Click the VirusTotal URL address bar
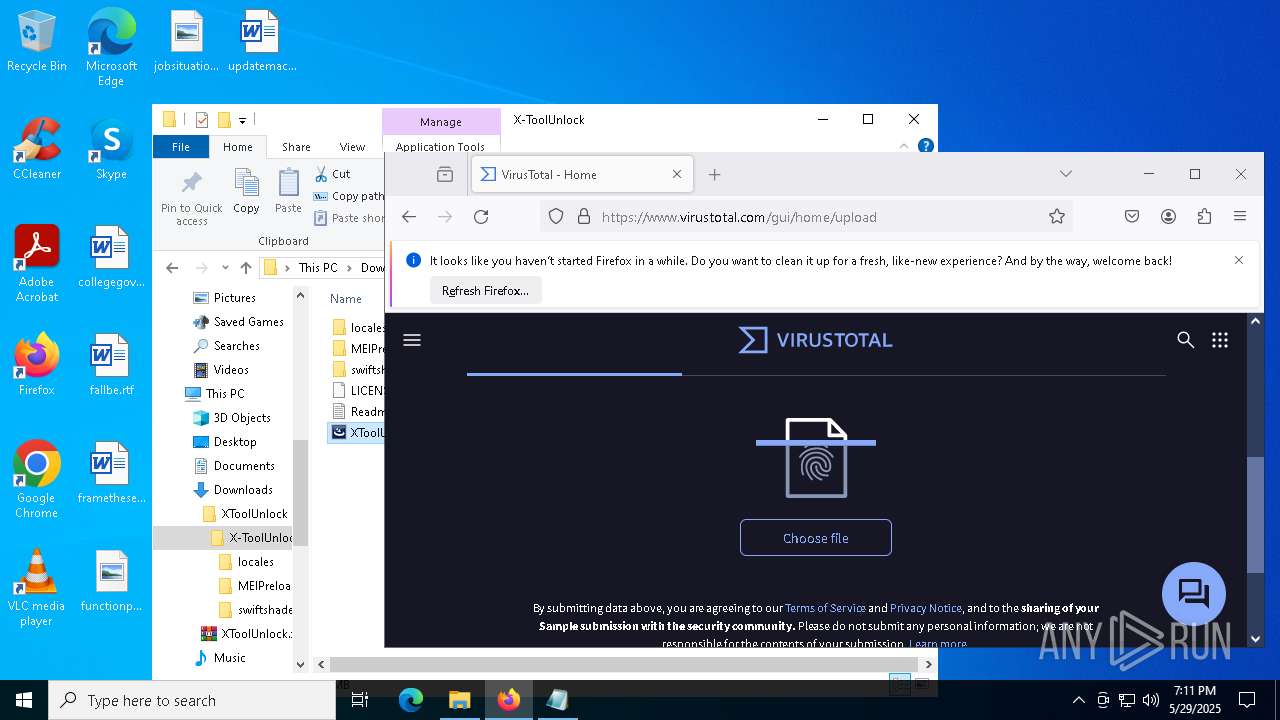 coord(806,216)
